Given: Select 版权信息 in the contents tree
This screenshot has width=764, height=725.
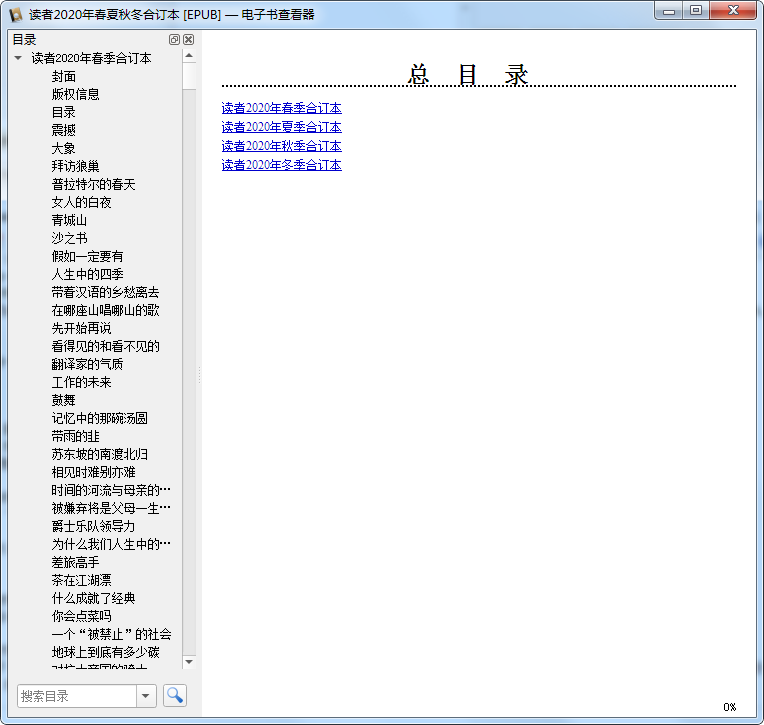Looking at the screenshot, I should pyautogui.click(x=76, y=94).
